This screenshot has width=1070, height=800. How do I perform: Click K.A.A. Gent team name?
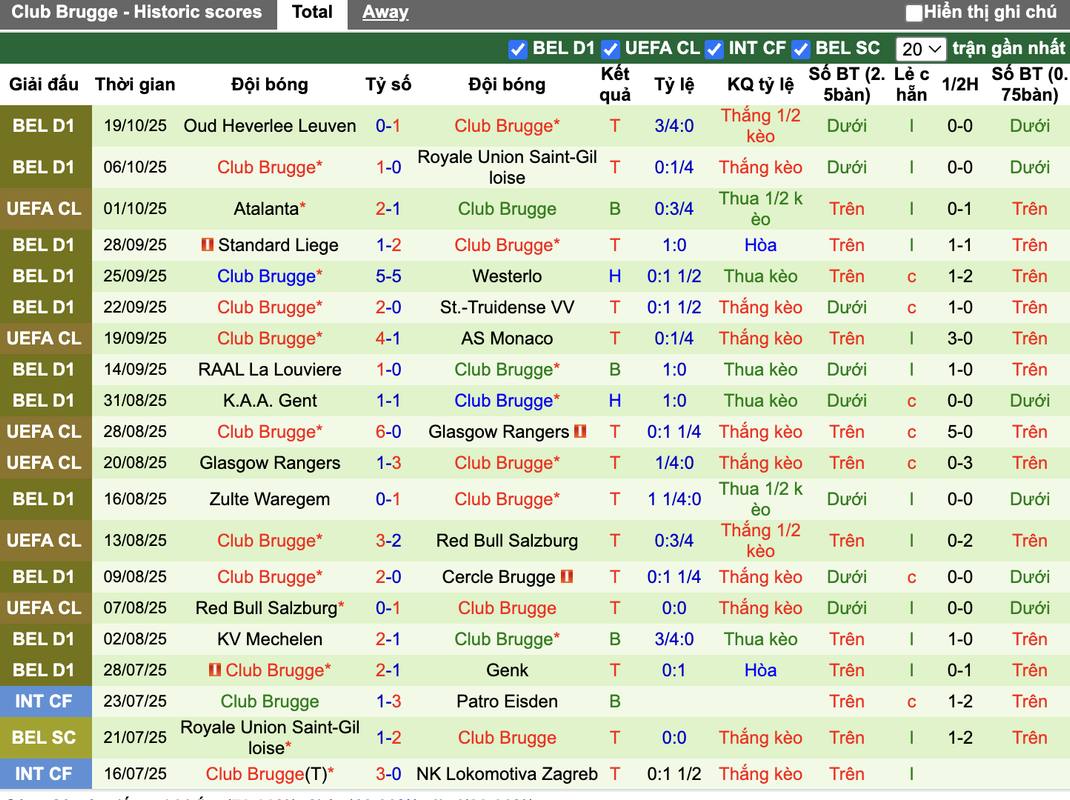[x=270, y=400]
